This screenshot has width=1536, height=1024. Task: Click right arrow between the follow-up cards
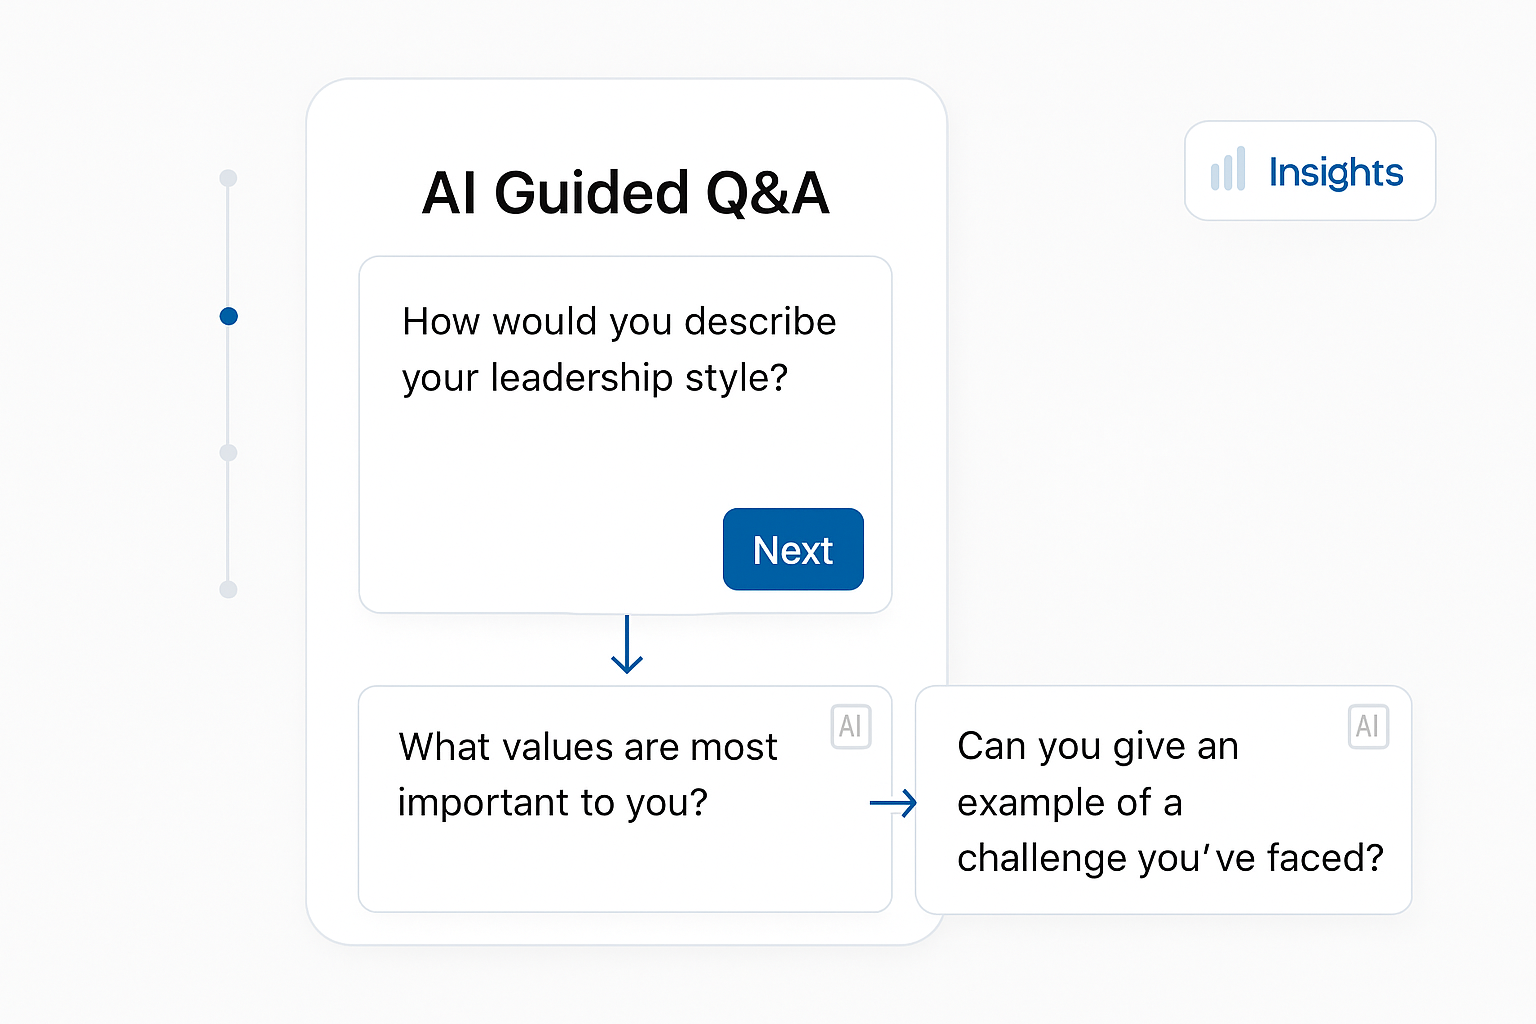pos(893,802)
